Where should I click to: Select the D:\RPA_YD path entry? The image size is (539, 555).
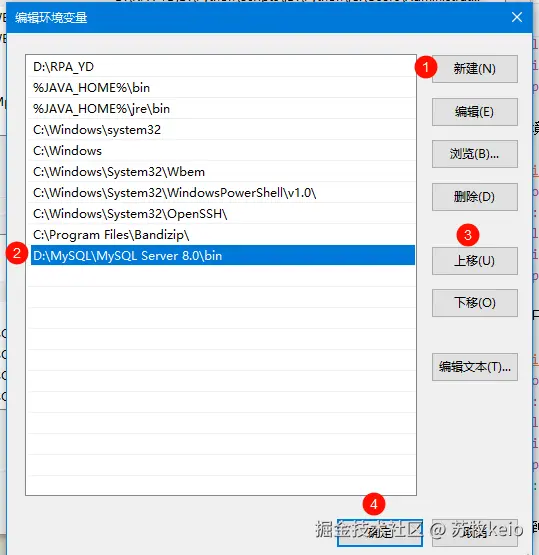click(x=223, y=67)
